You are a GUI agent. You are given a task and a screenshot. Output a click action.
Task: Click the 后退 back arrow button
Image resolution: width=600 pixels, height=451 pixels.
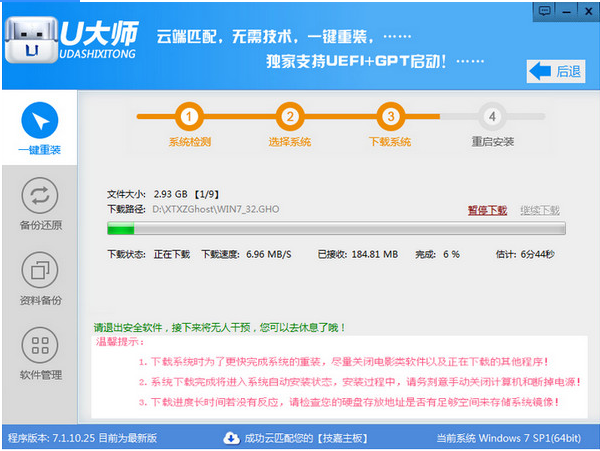(556, 71)
